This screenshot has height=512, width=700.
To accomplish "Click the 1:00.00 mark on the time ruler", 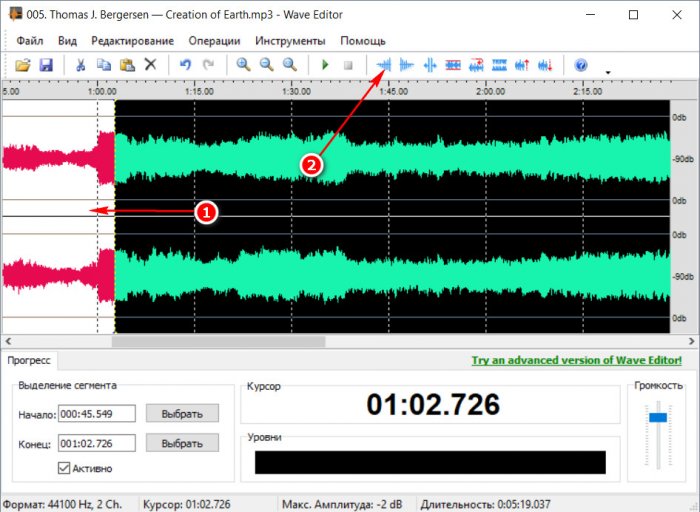I will coord(102,92).
